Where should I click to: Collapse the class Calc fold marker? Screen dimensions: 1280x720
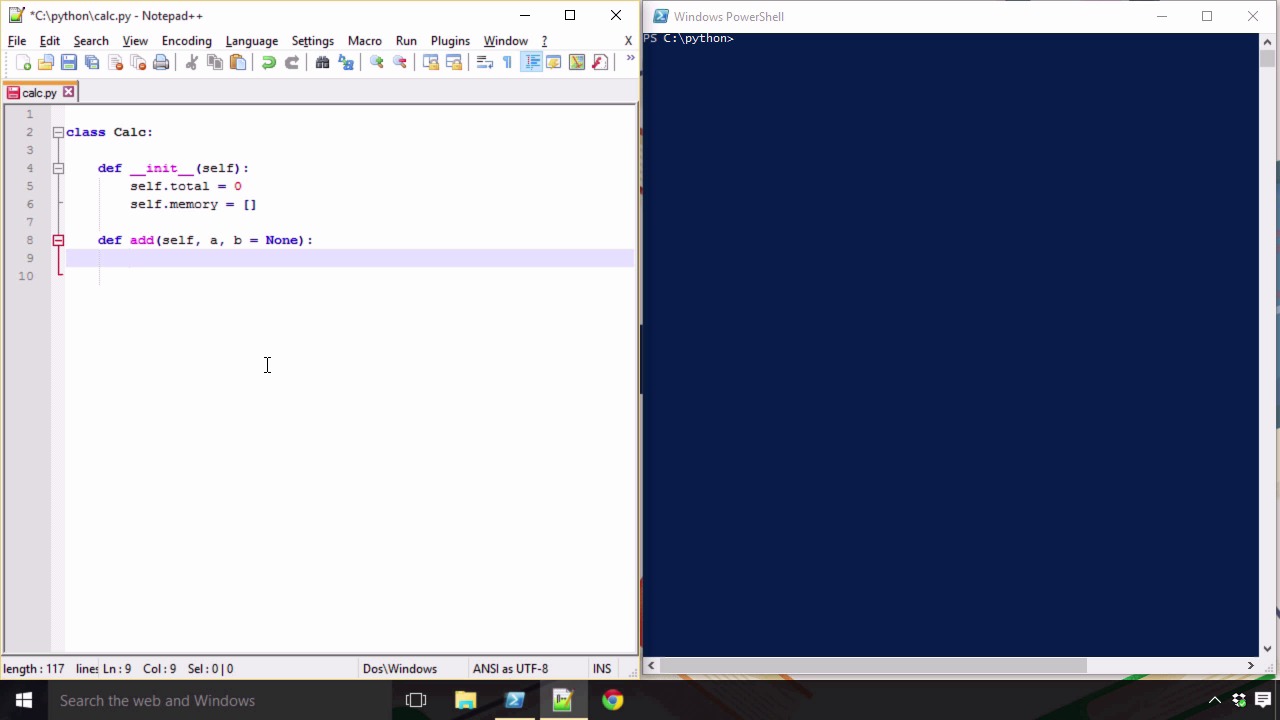tap(58, 132)
